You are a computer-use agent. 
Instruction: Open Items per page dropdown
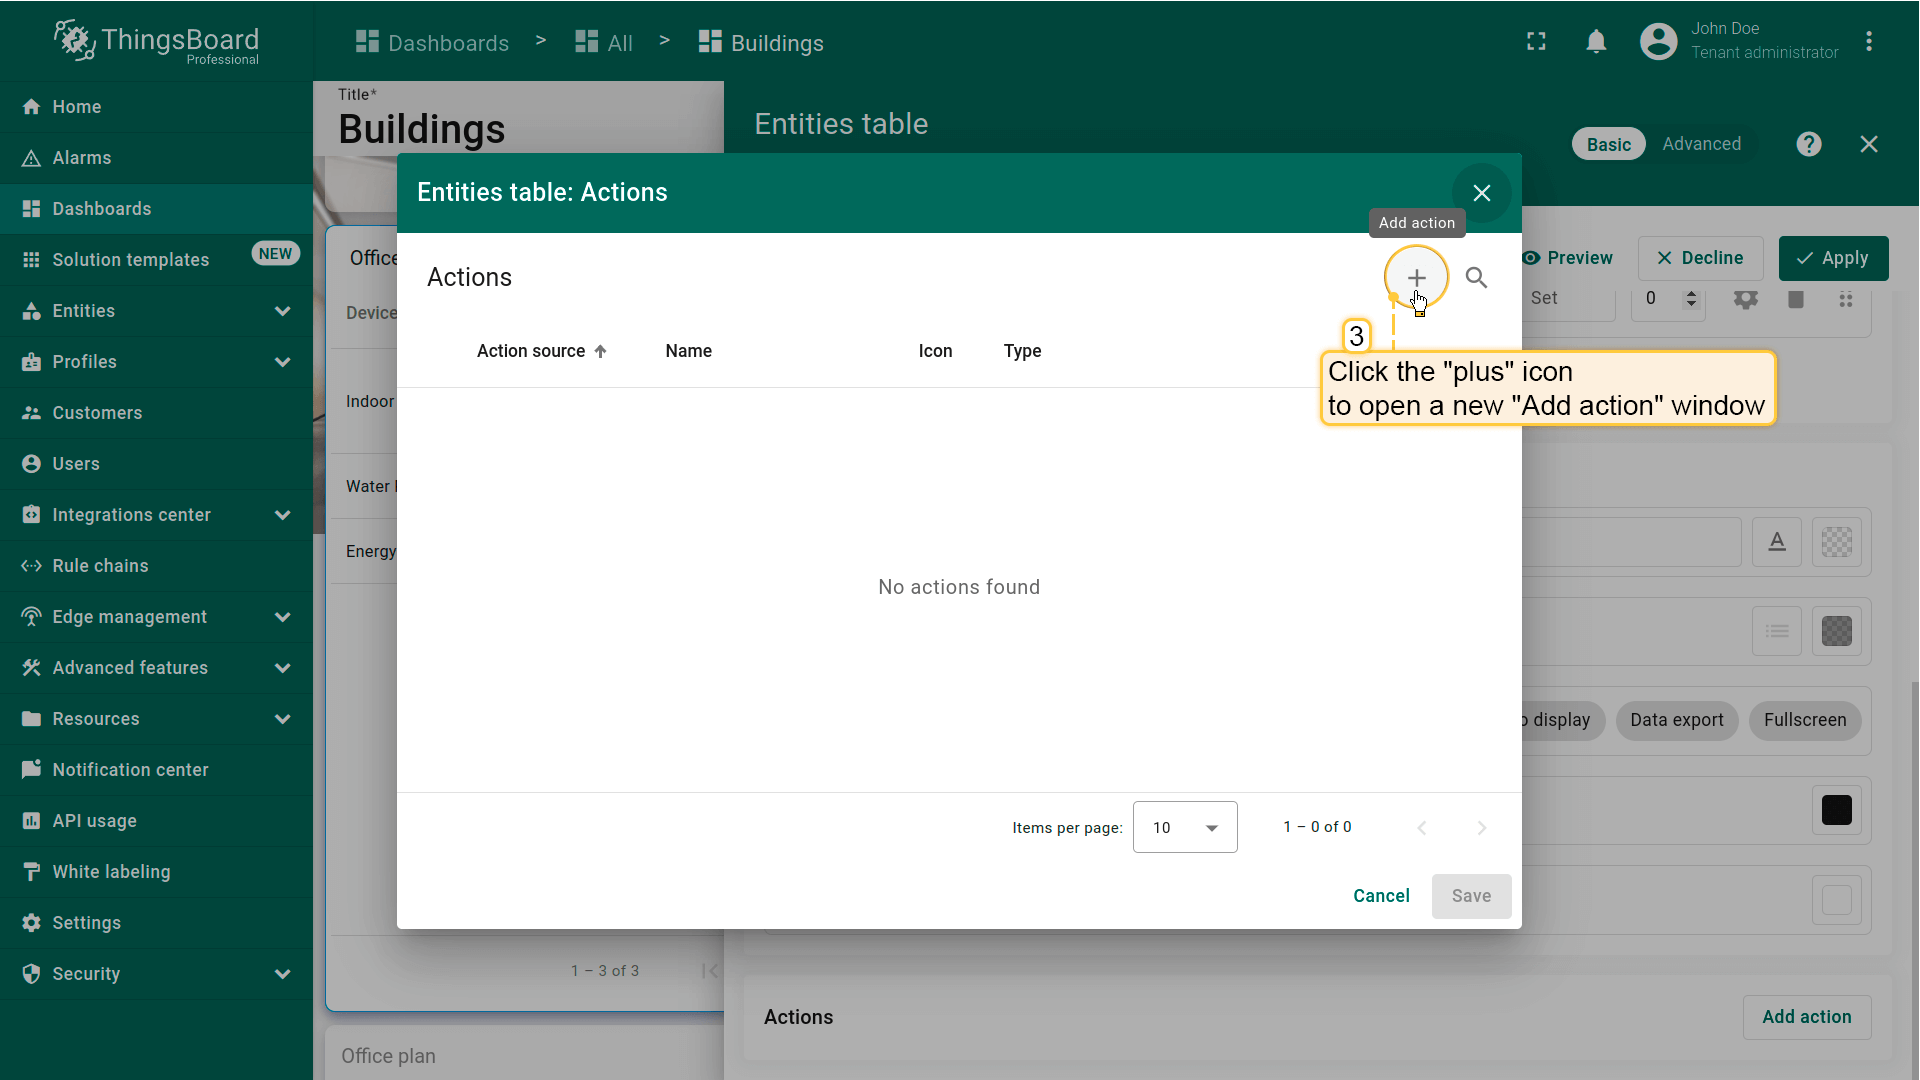(1184, 827)
